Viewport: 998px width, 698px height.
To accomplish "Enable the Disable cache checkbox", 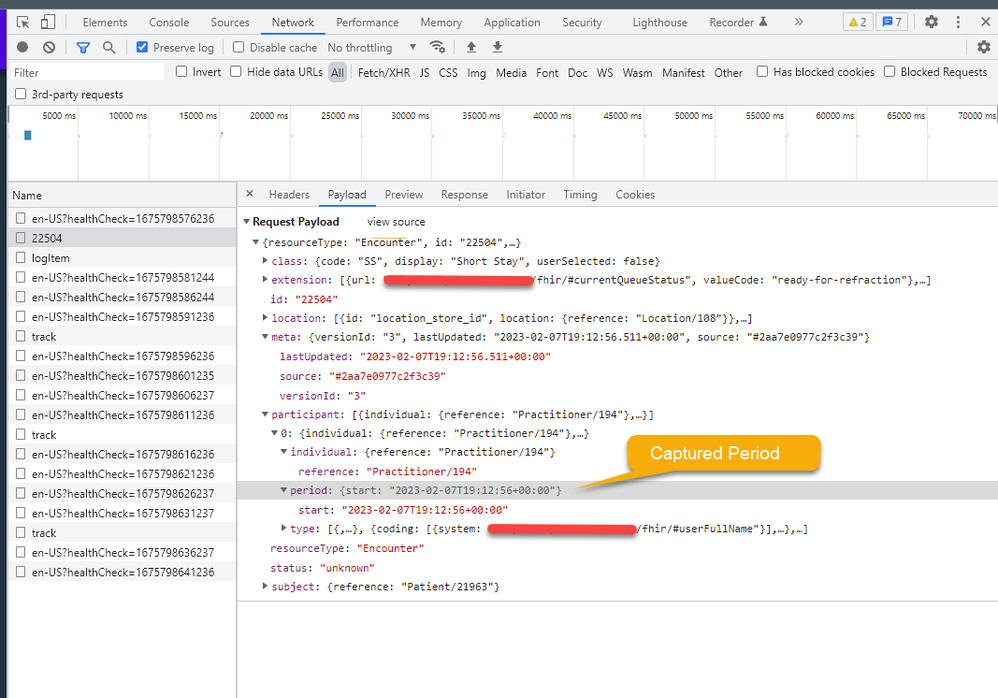I will pyautogui.click(x=238, y=47).
